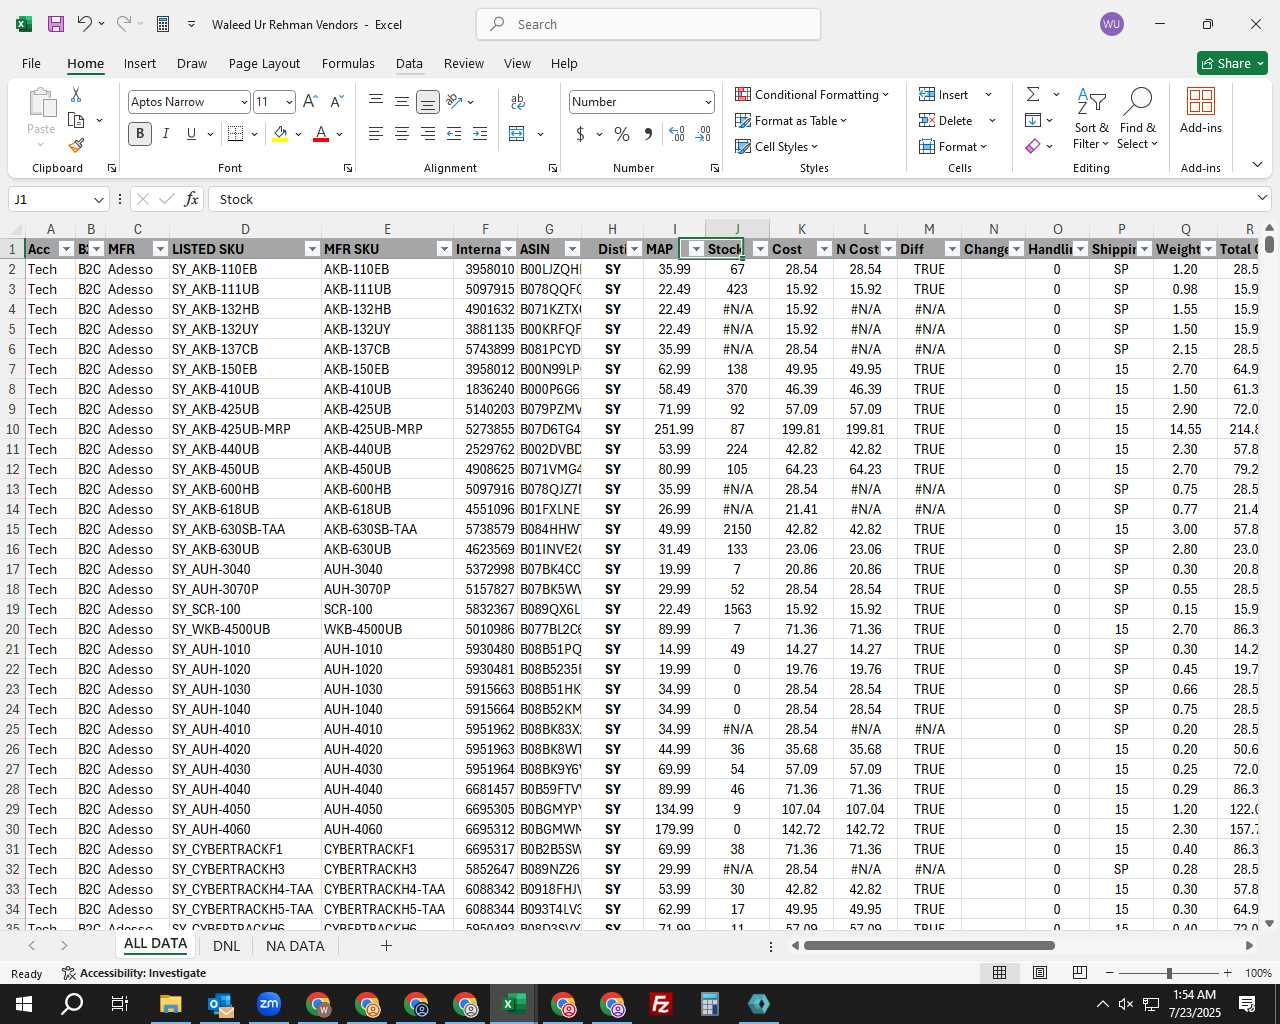Open the File menu

point(31,63)
